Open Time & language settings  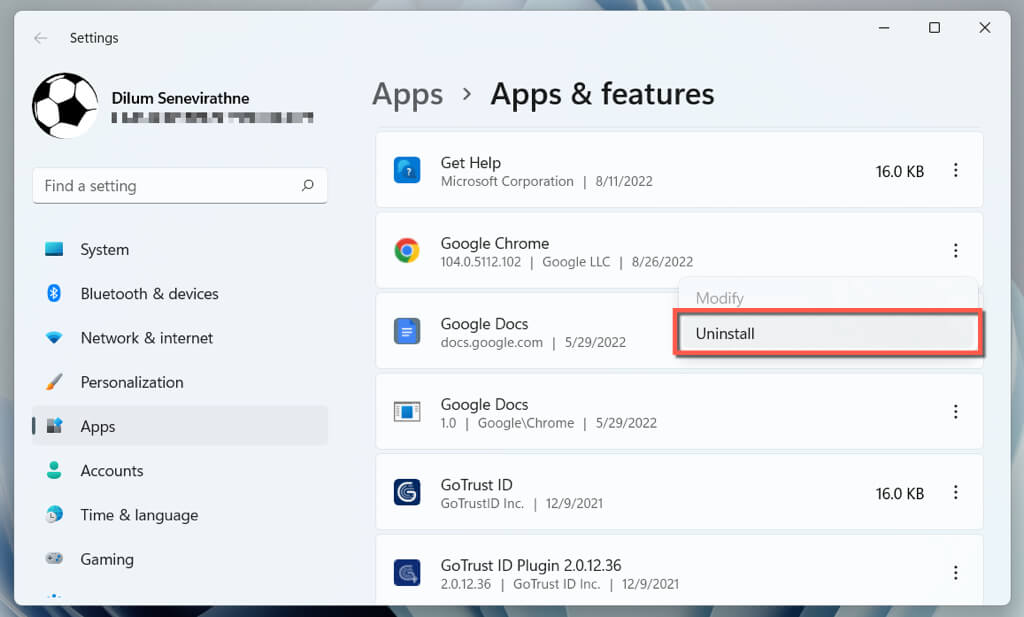pyautogui.click(x=180, y=514)
